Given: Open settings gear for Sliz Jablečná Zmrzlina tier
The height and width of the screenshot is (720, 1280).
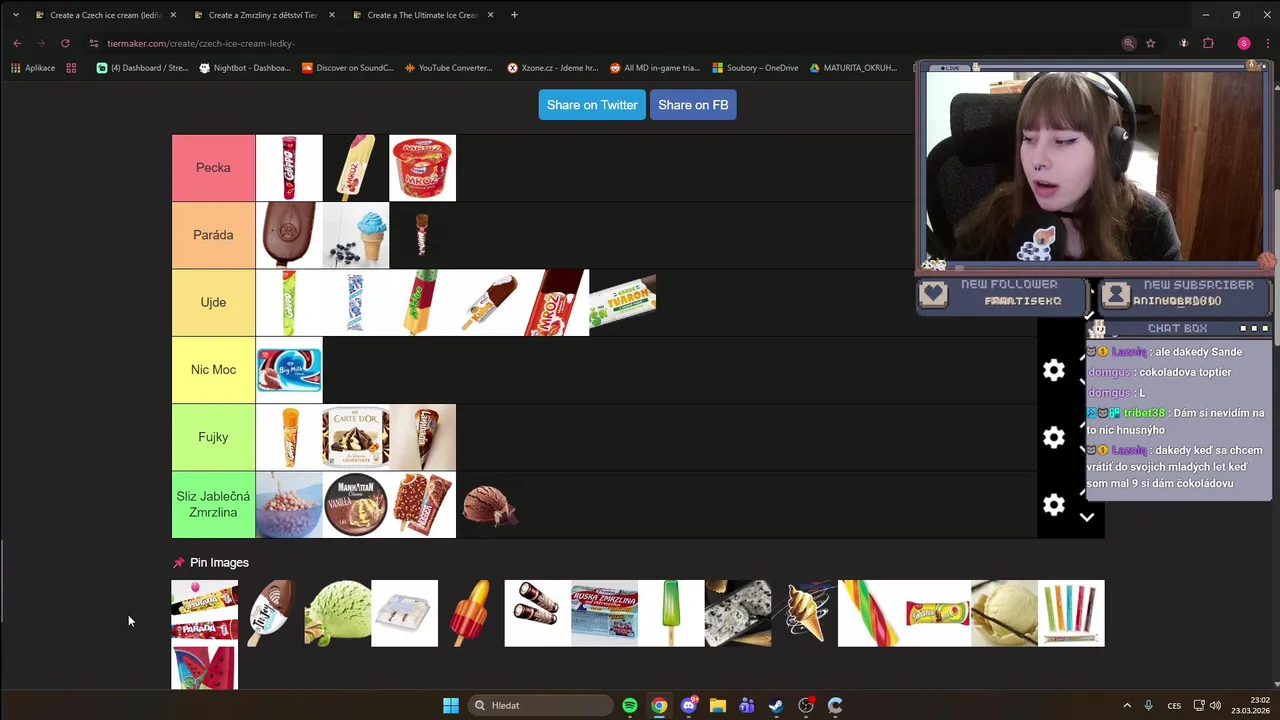Looking at the screenshot, I should 1054,505.
